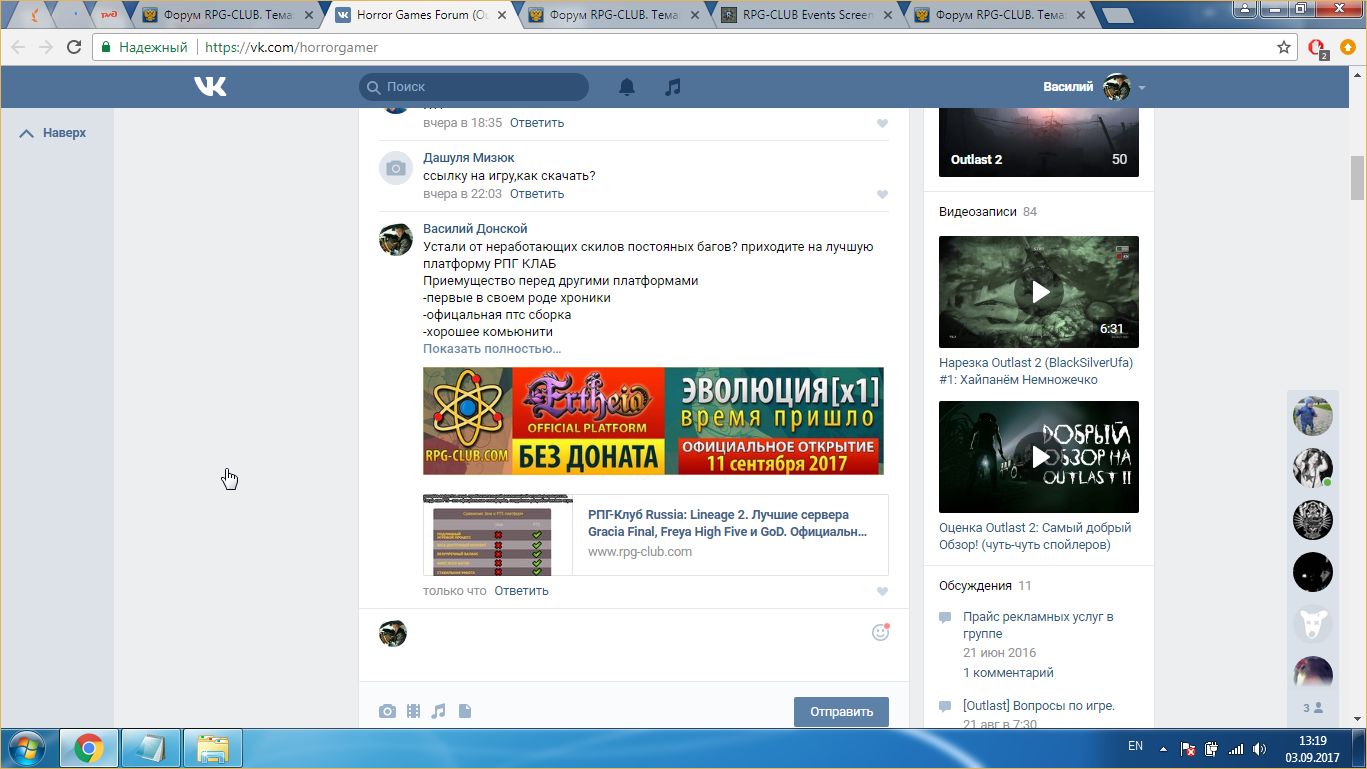Screen dimensions: 1367x769
Task: Reply to Дашуля Мизюк's comment
Action: [537, 194]
